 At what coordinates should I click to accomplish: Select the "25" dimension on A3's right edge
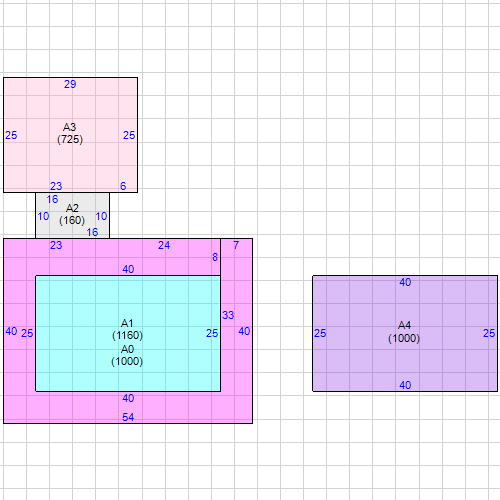click(129, 135)
